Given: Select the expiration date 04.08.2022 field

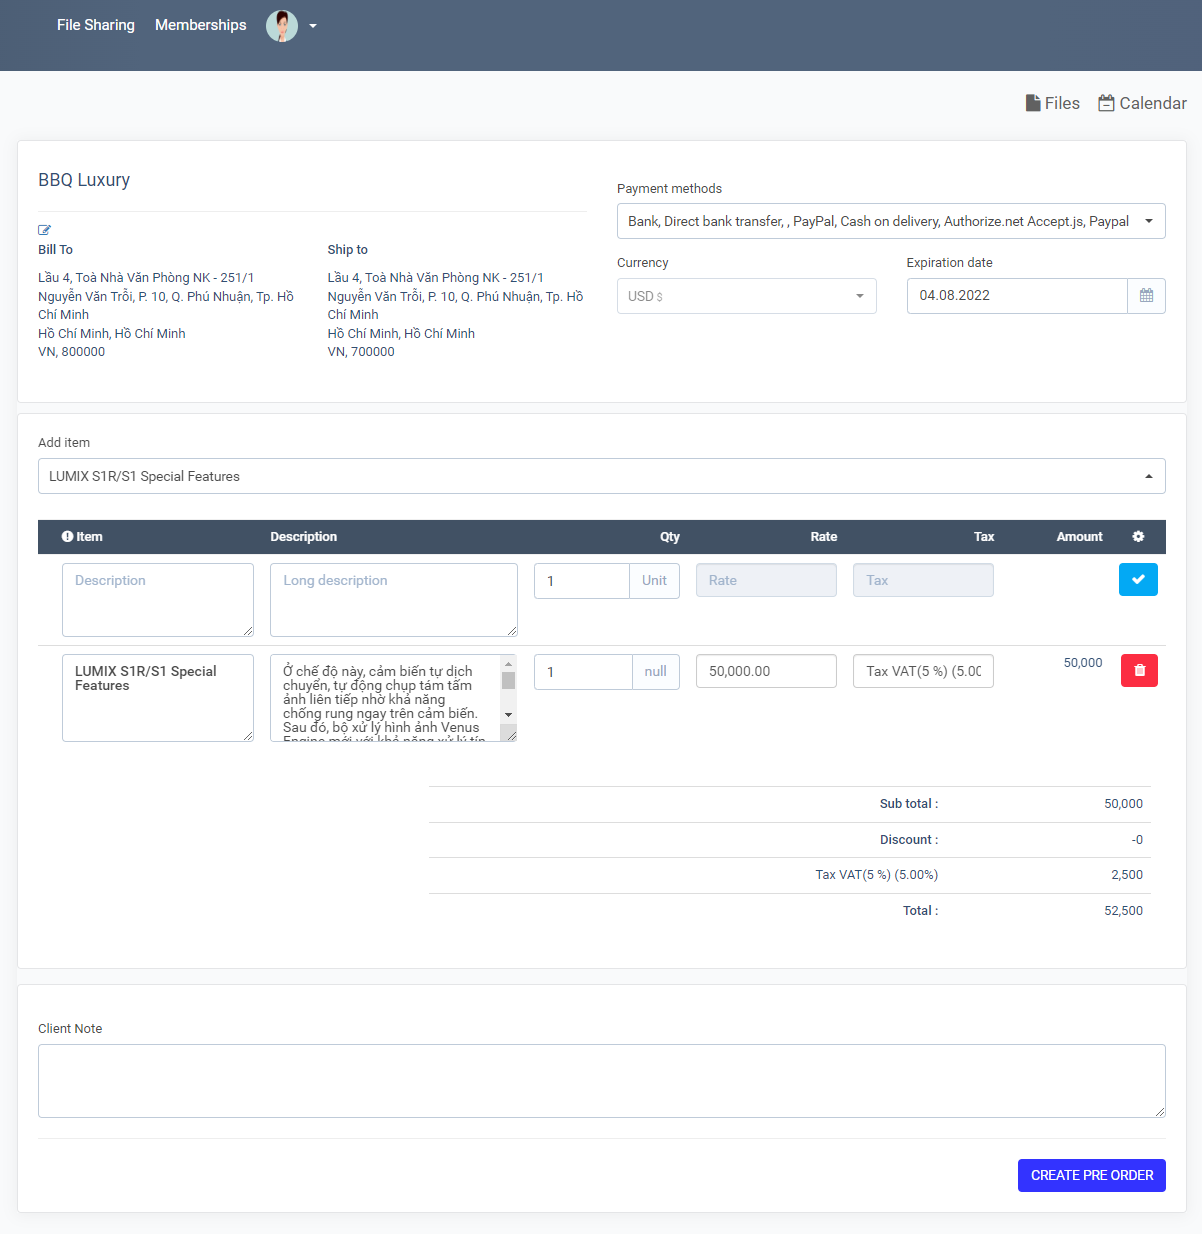Looking at the screenshot, I should pyautogui.click(x=1017, y=295).
